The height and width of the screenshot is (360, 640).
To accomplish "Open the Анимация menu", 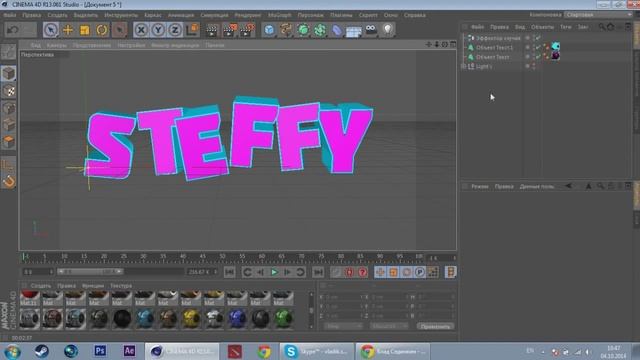I will (x=181, y=15).
